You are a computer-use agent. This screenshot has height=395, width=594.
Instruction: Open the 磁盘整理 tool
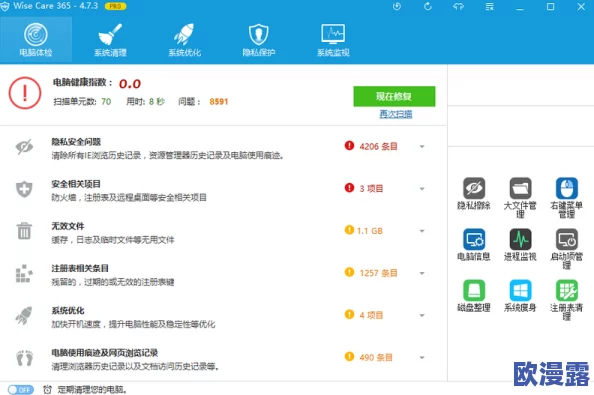pos(474,296)
